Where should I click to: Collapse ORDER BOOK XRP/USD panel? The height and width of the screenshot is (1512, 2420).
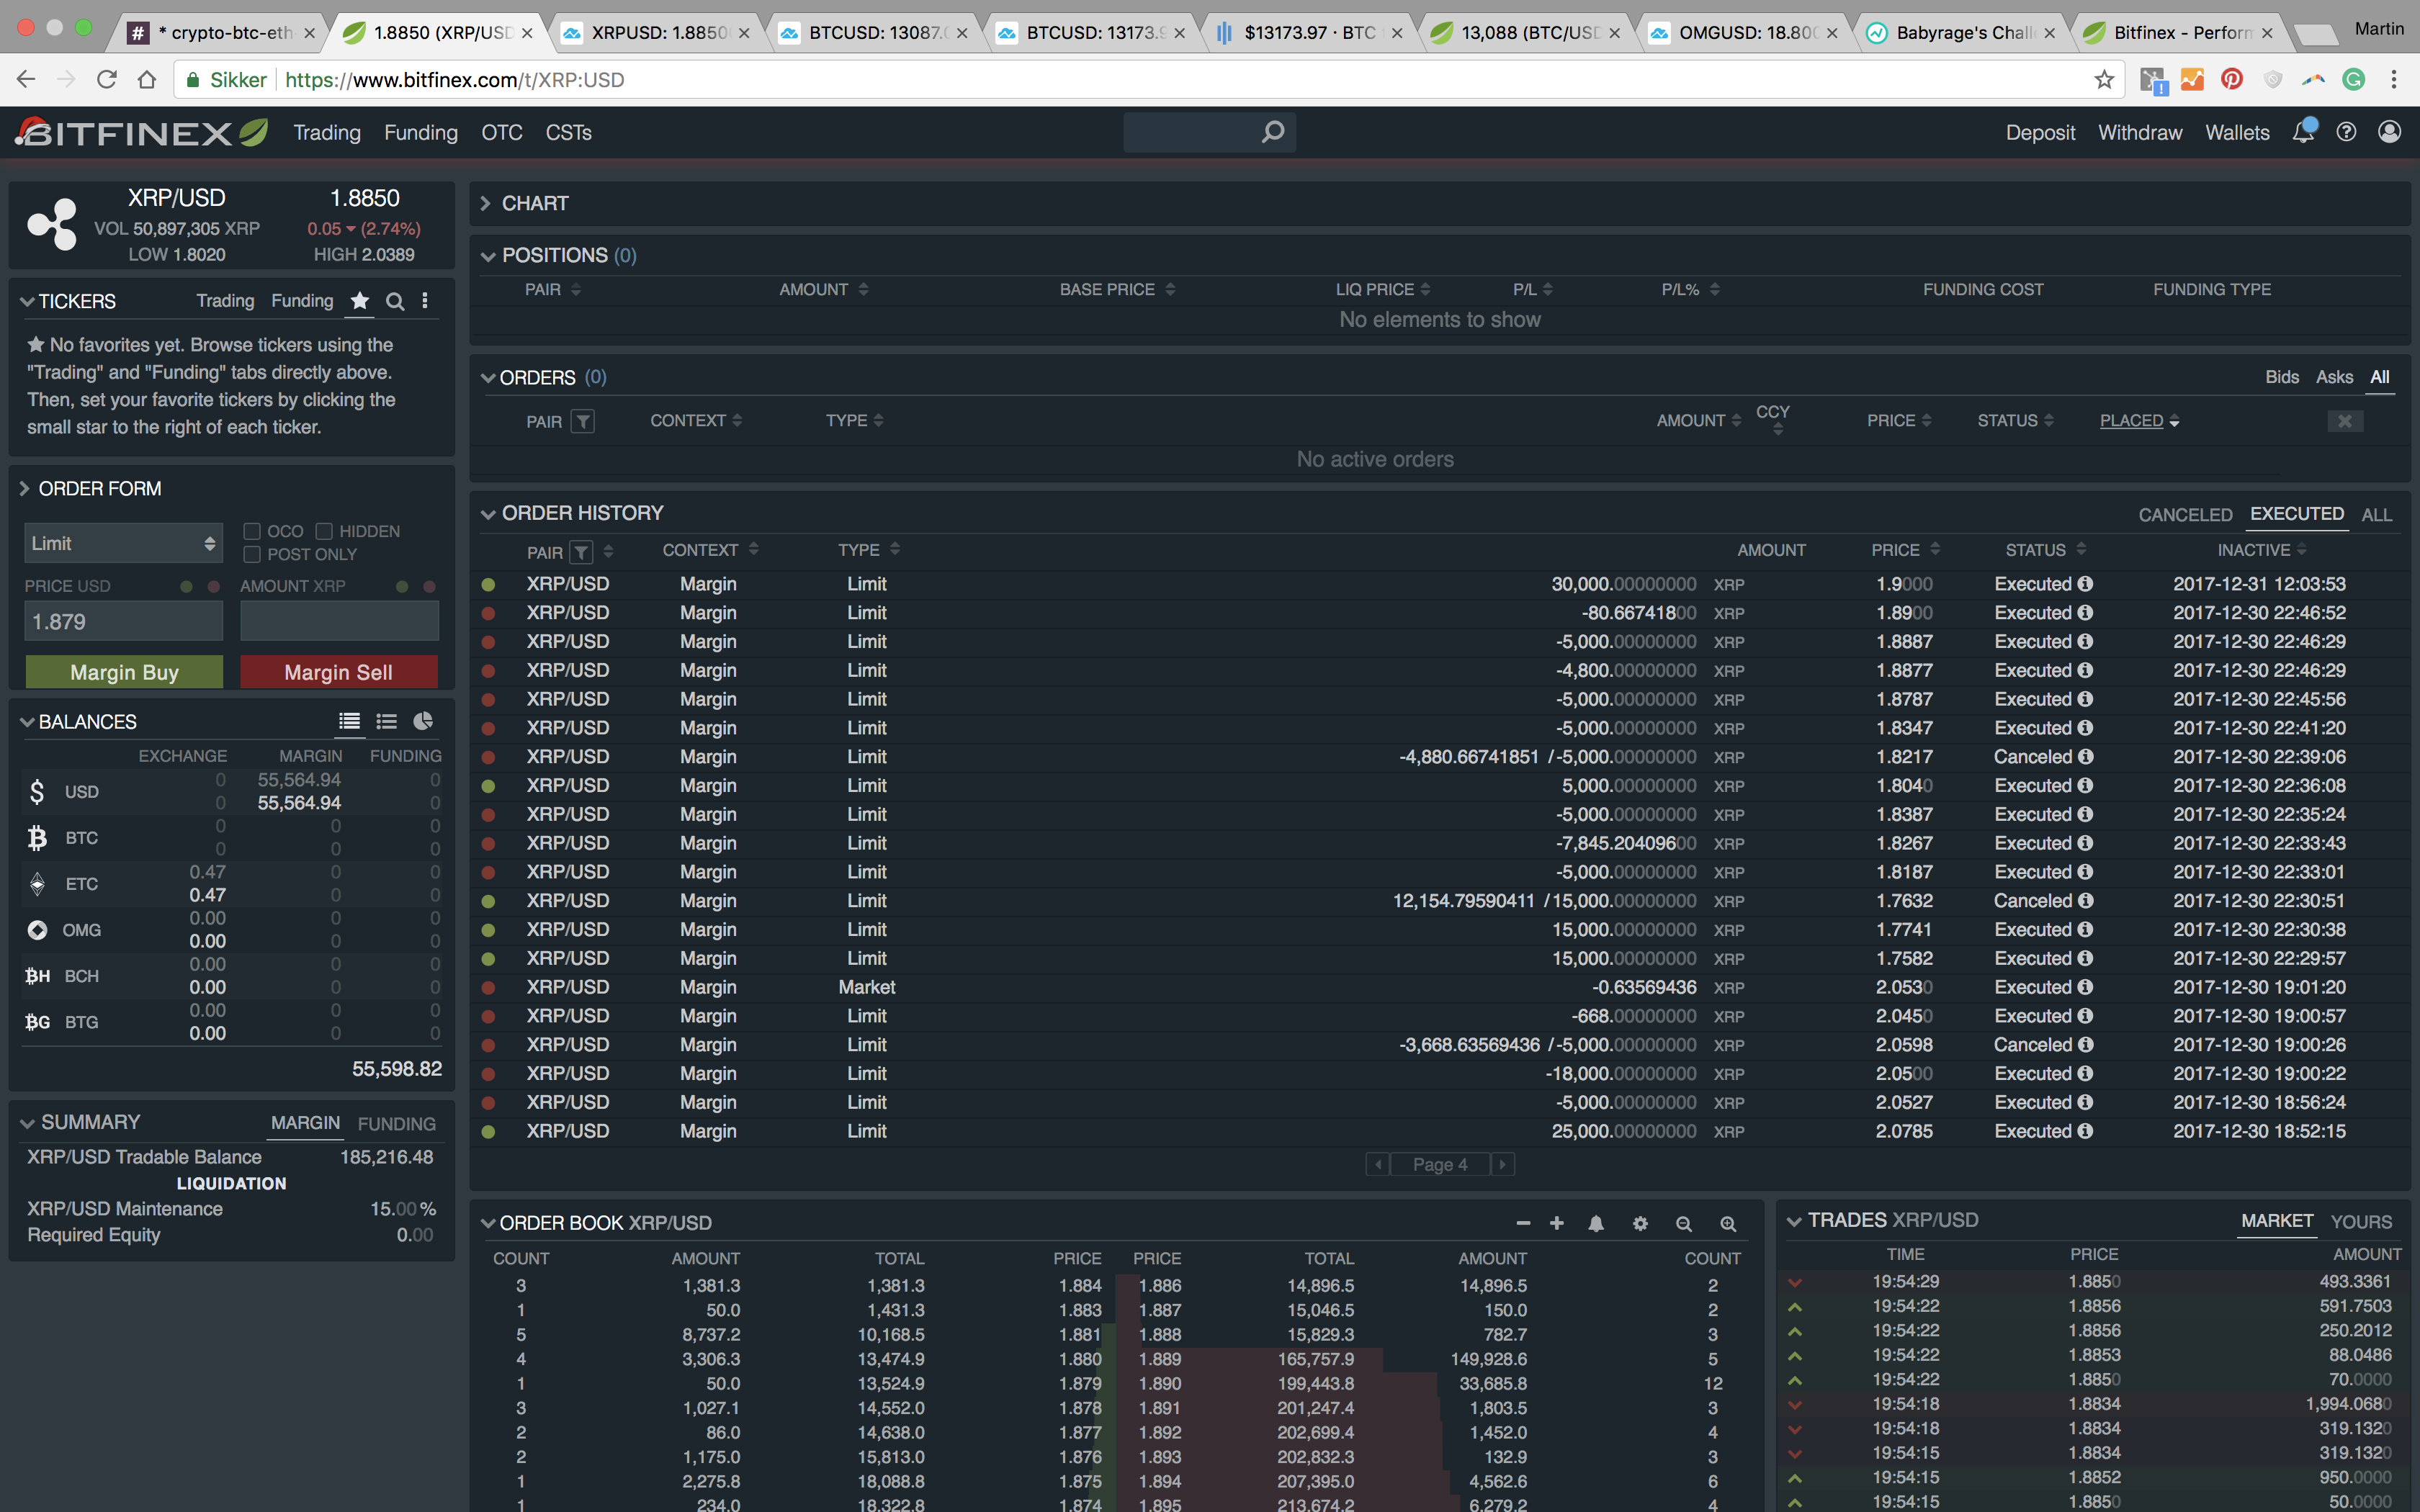tap(488, 1223)
